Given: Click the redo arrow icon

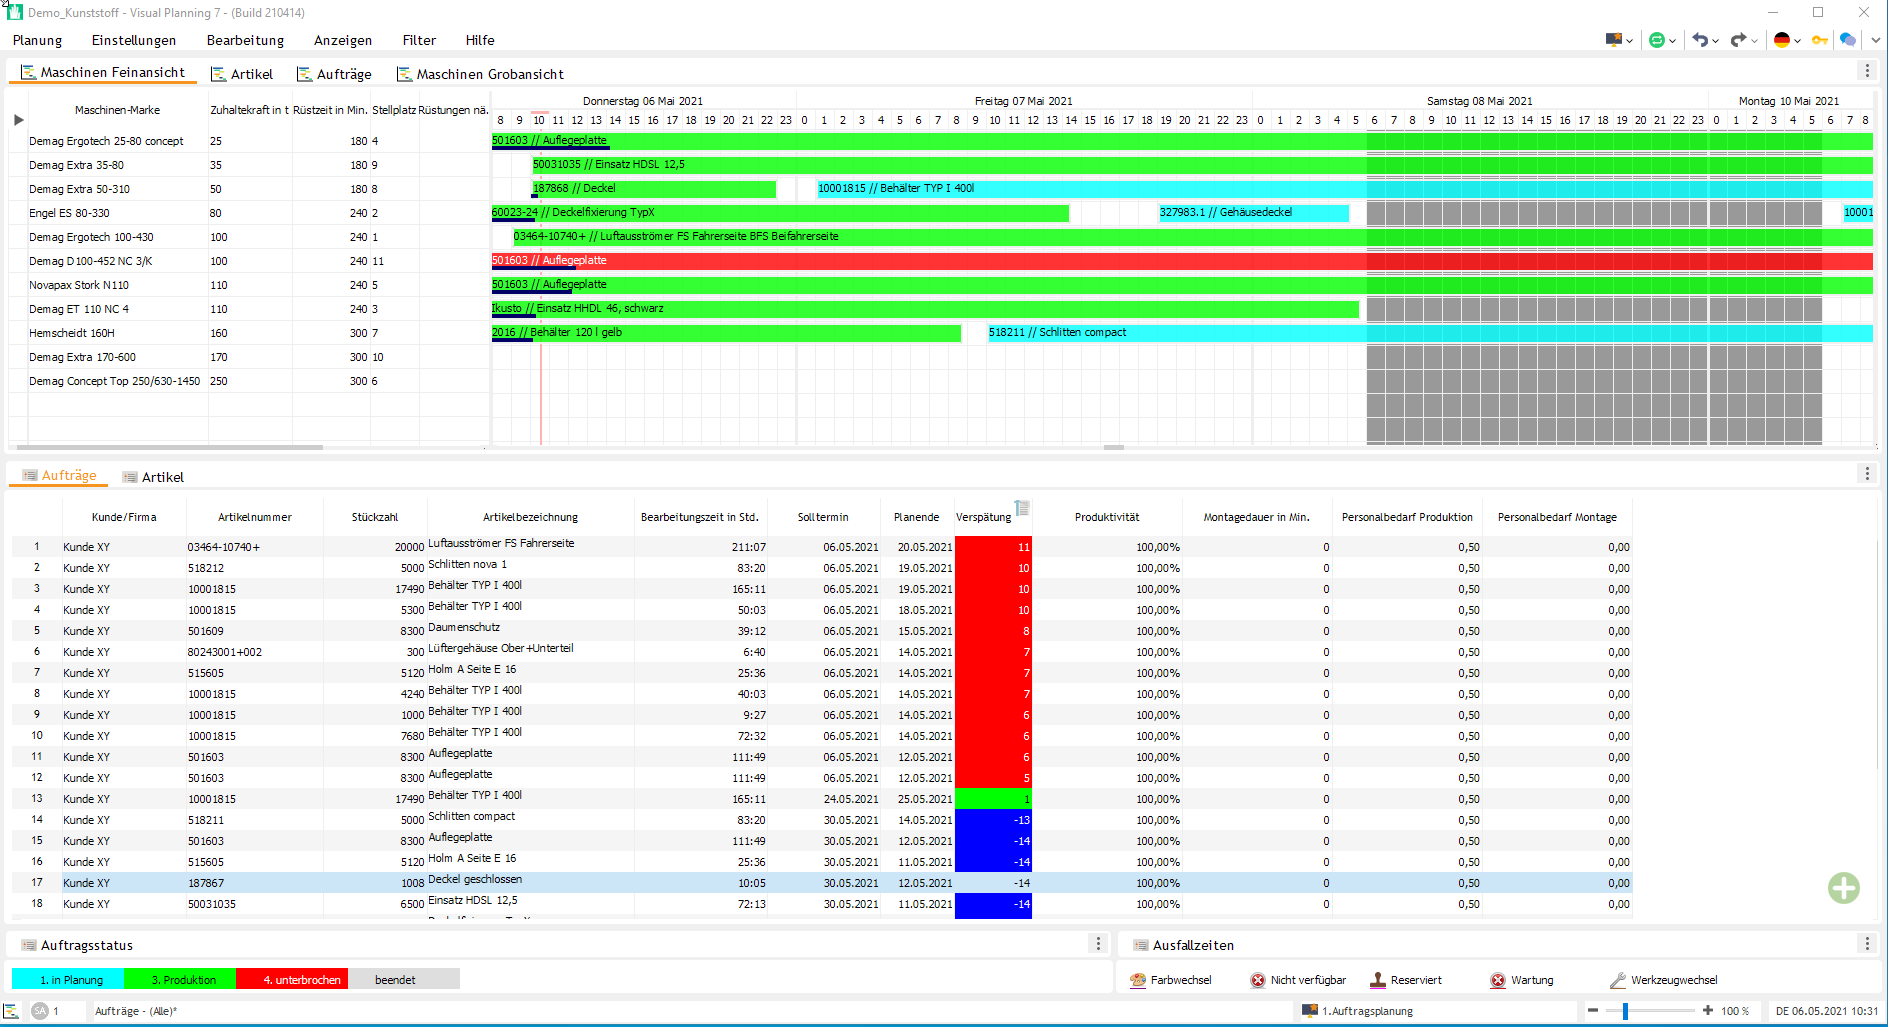Looking at the screenshot, I should pyautogui.click(x=1738, y=40).
